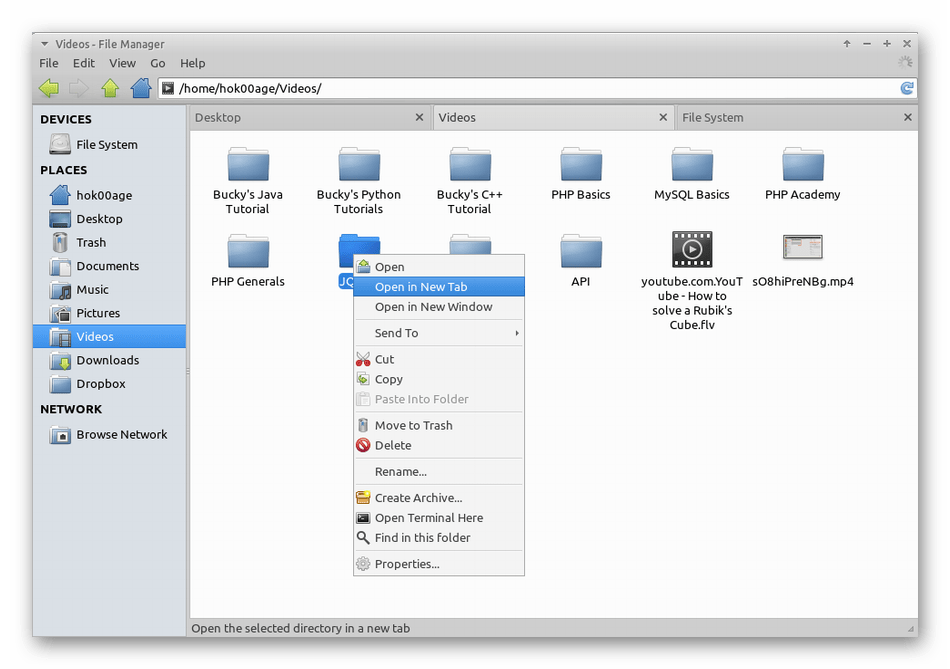Select Browse Network in the sidebar
950x669 pixels.
pyautogui.click(x=121, y=435)
